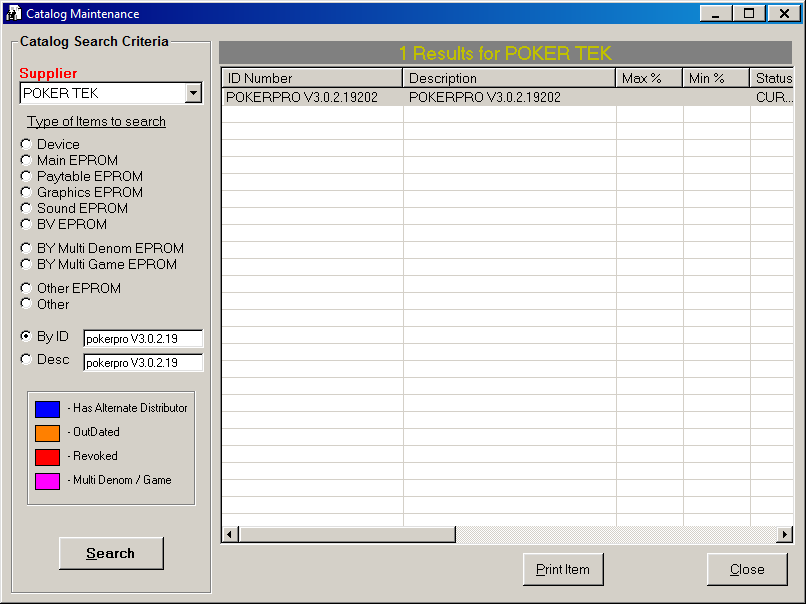The height and width of the screenshot is (604, 806).
Task: Click the Search button
Action: click(x=111, y=554)
